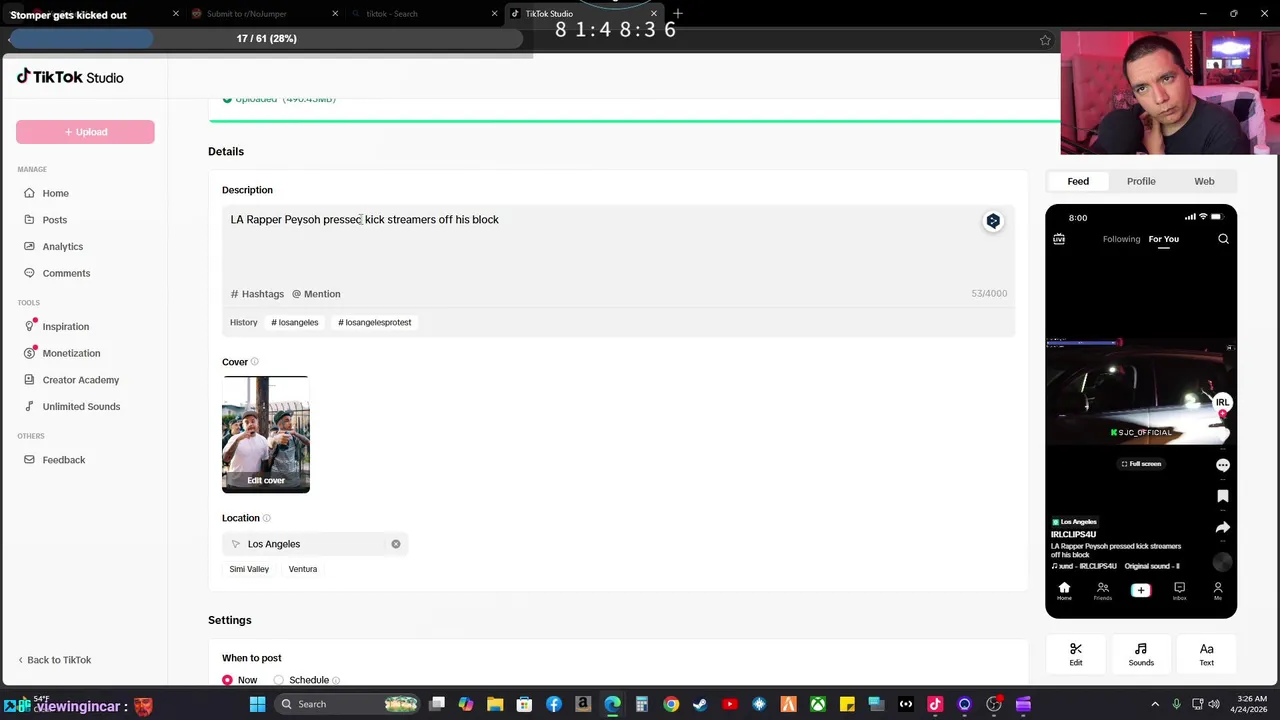Show hidden system tray icons
This screenshot has height=720, width=1280.
tap(1155, 704)
